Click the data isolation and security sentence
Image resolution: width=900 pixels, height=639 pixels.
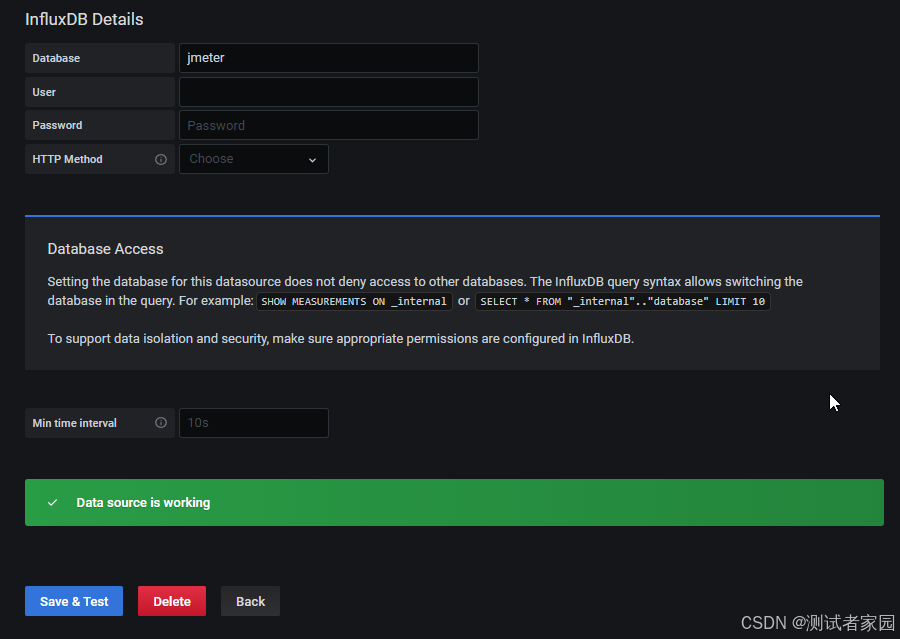tap(340, 339)
